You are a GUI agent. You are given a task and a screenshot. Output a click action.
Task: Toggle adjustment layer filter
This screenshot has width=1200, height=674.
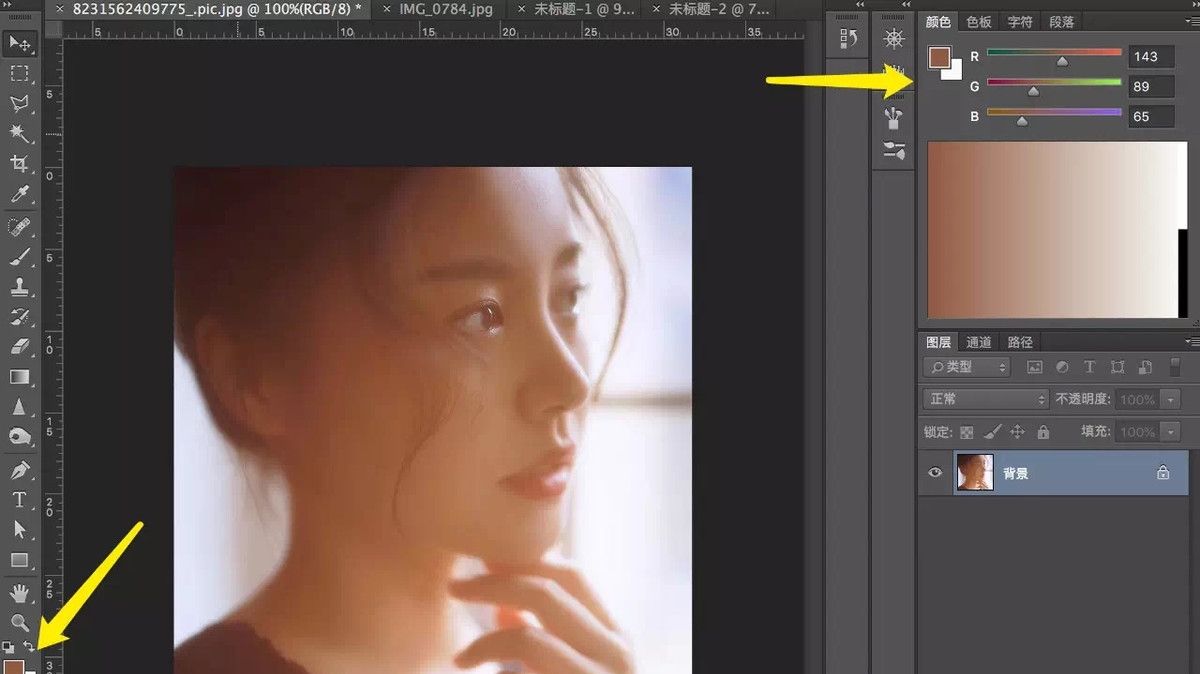click(1062, 367)
